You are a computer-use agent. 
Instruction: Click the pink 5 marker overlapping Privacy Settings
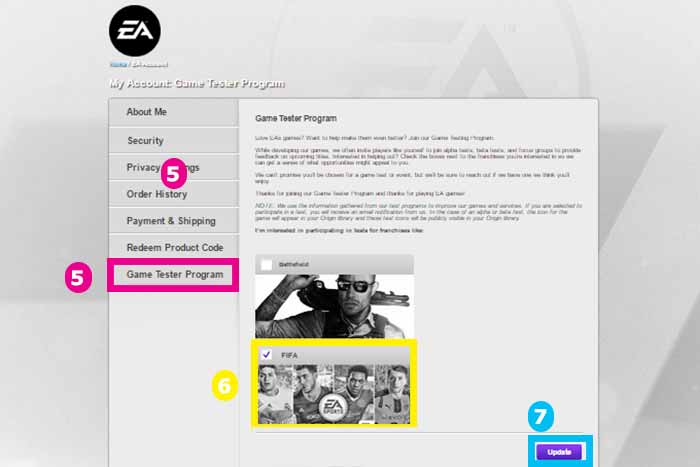tap(174, 173)
